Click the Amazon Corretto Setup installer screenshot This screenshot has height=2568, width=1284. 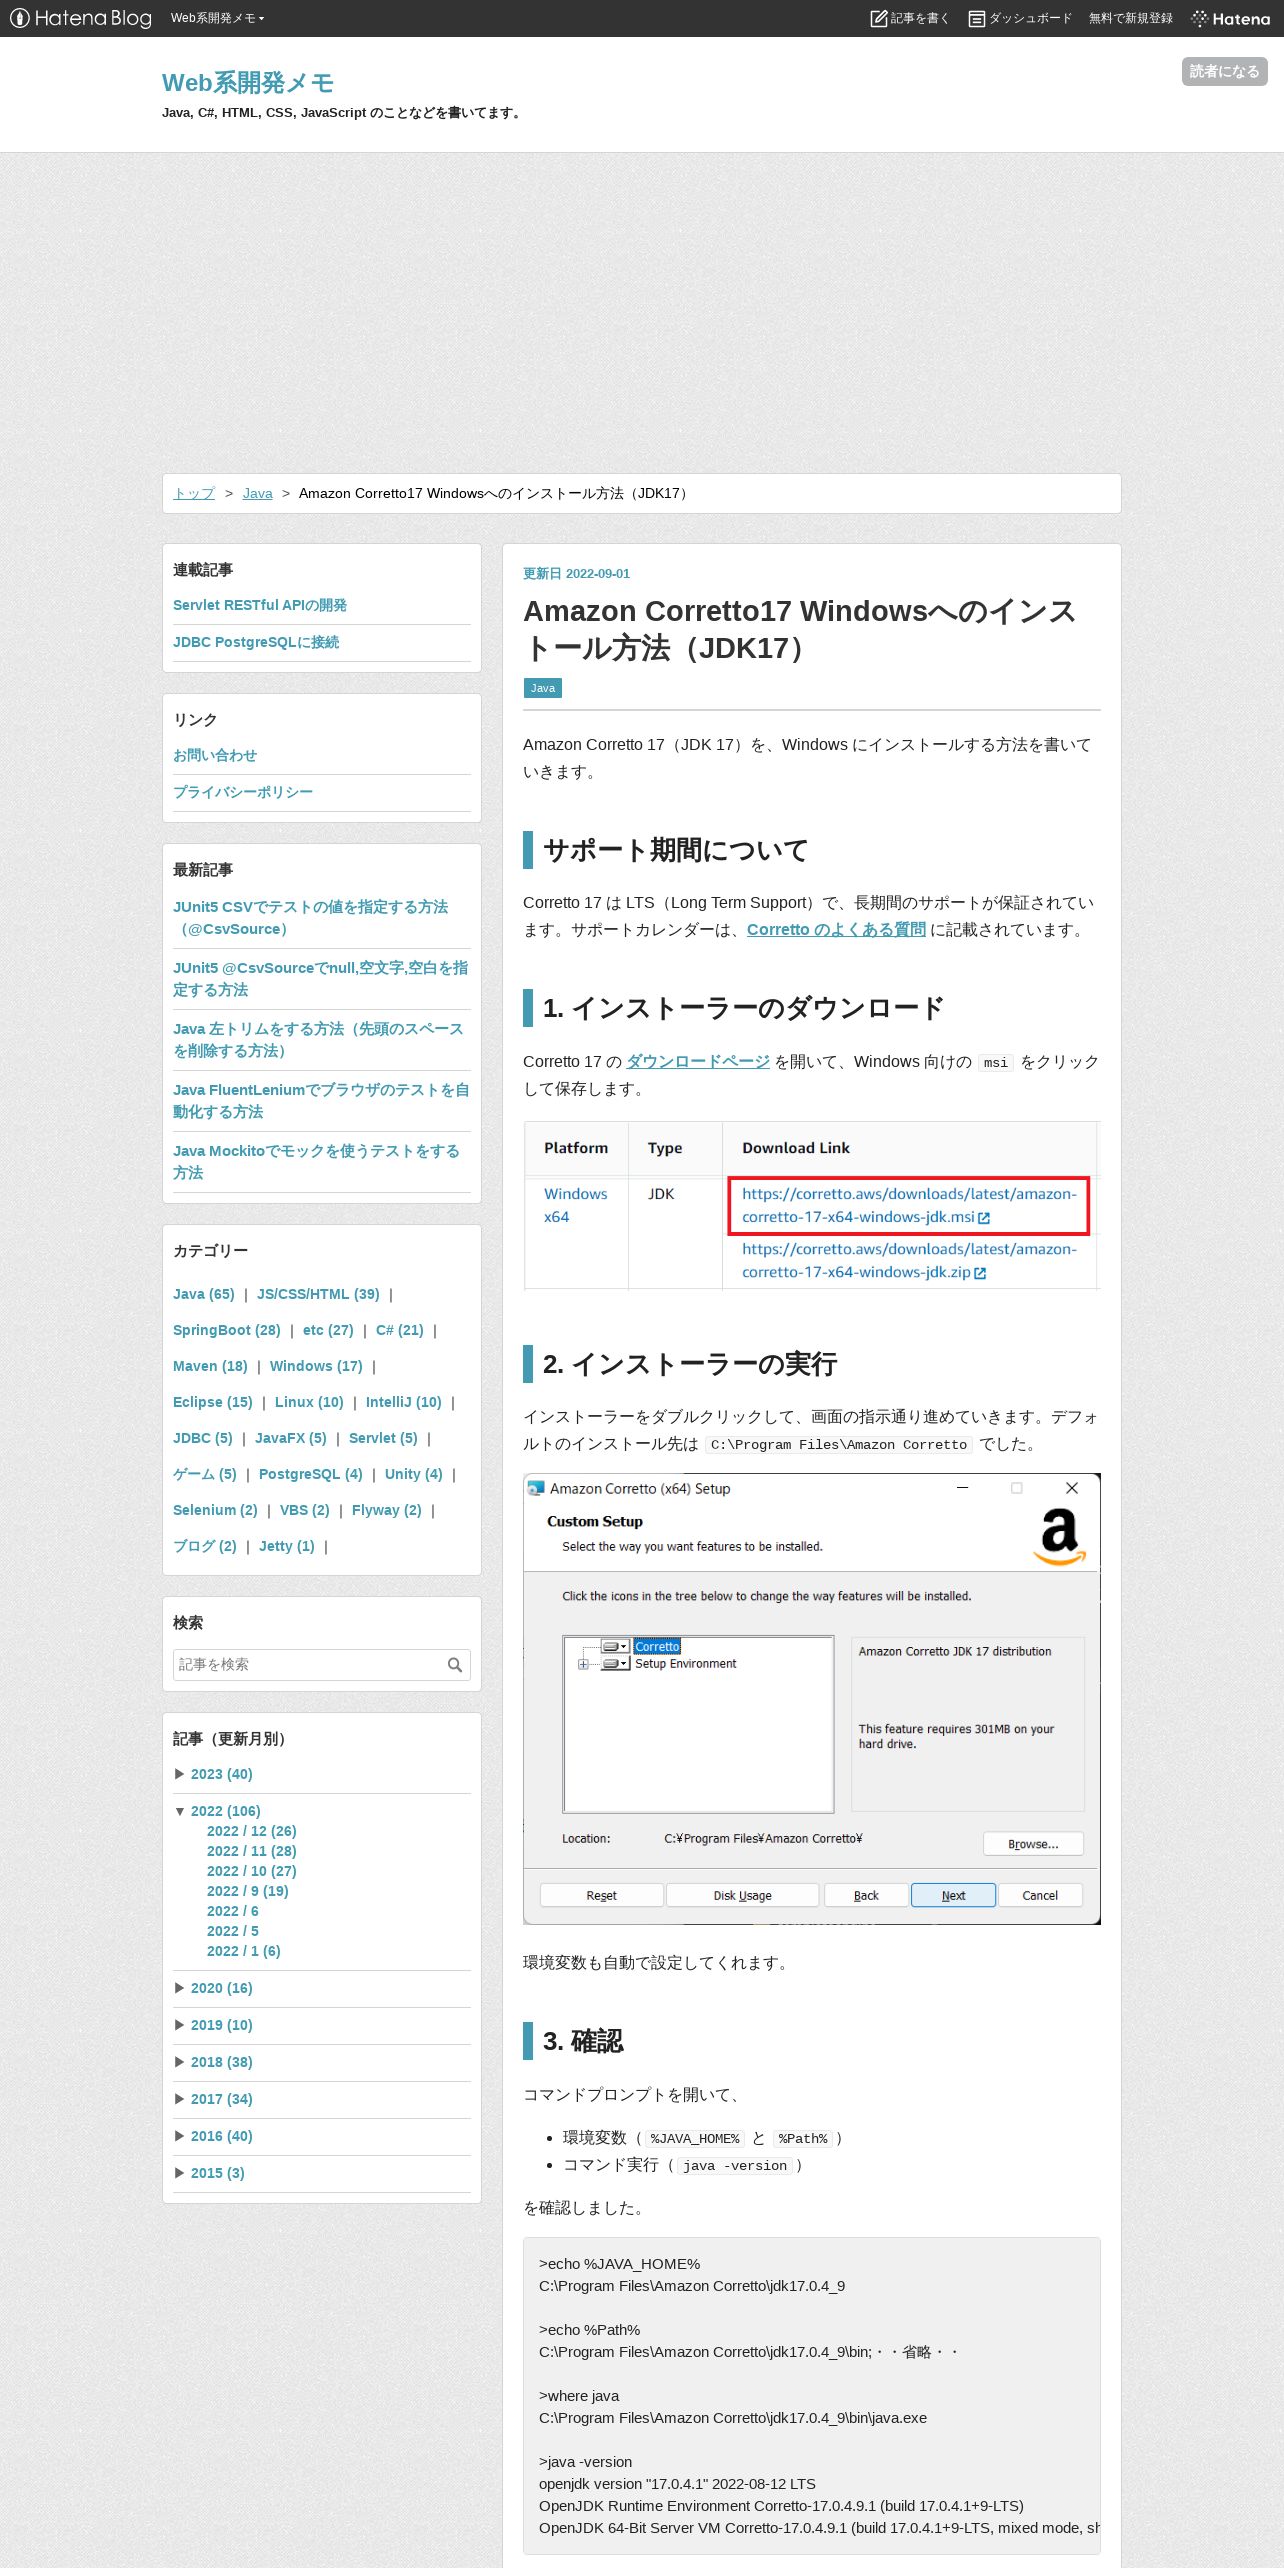812,1698
